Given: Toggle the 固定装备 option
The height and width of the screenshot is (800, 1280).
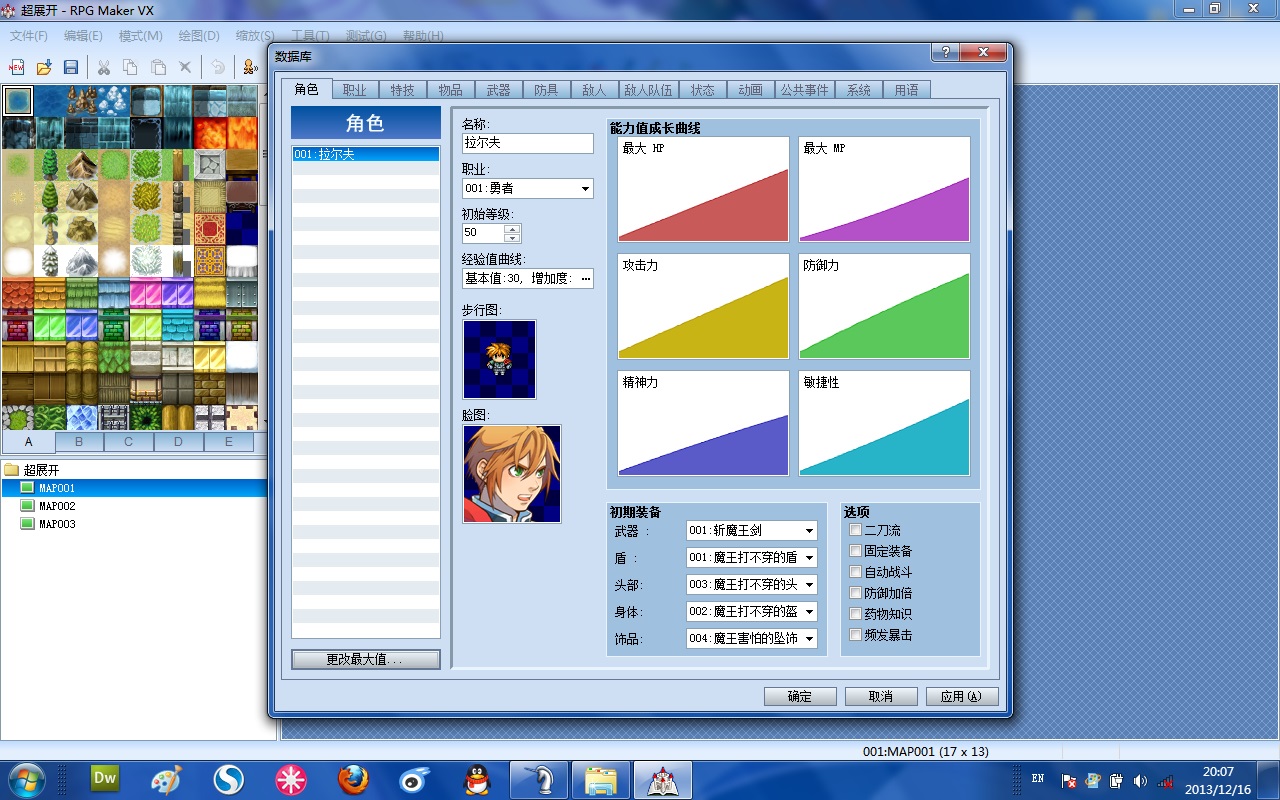Looking at the screenshot, I should 855,551.
